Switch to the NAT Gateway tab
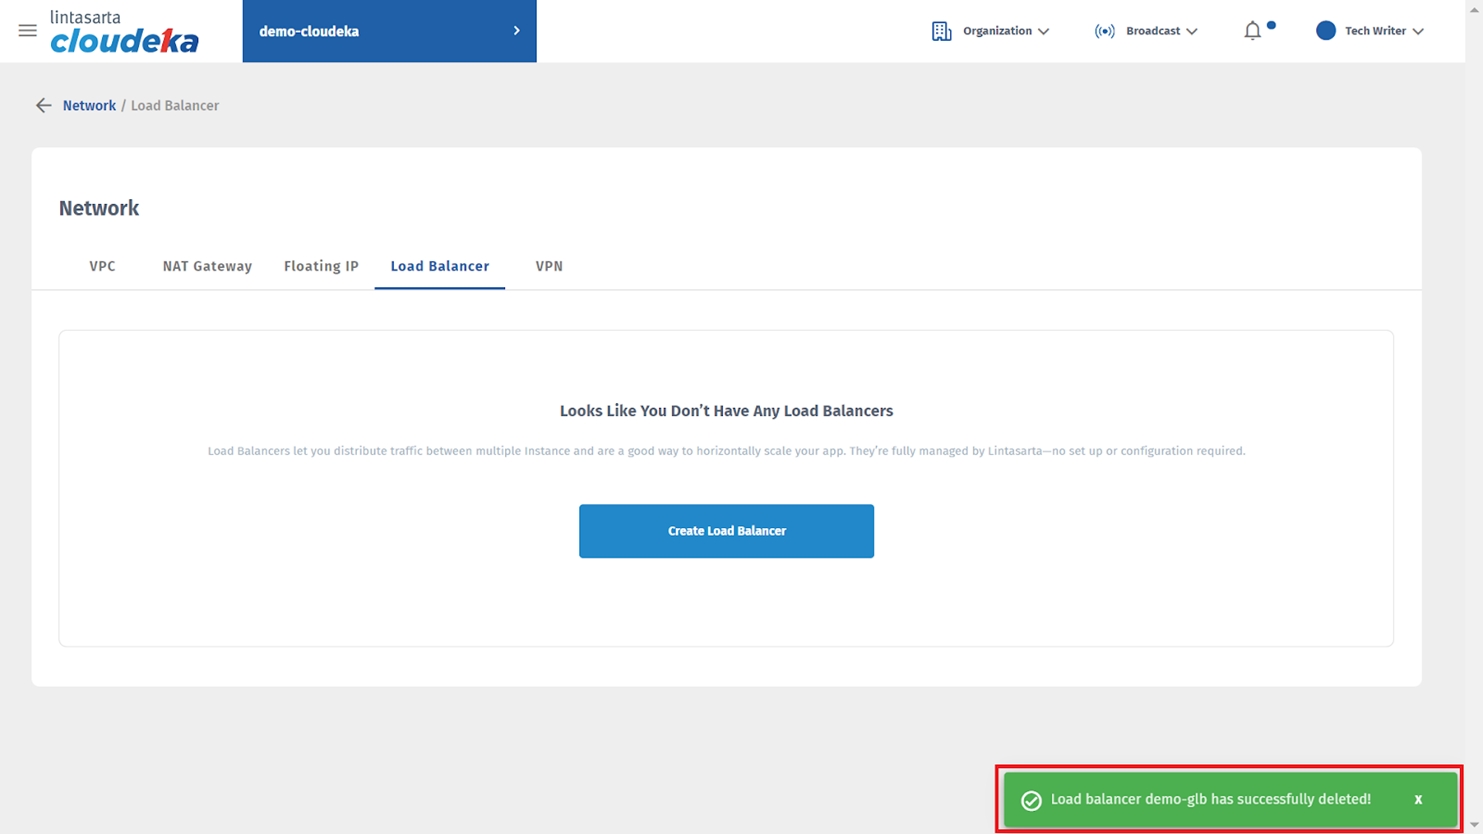Viewport: 1483px width, 834px height. tap(207, 266)
